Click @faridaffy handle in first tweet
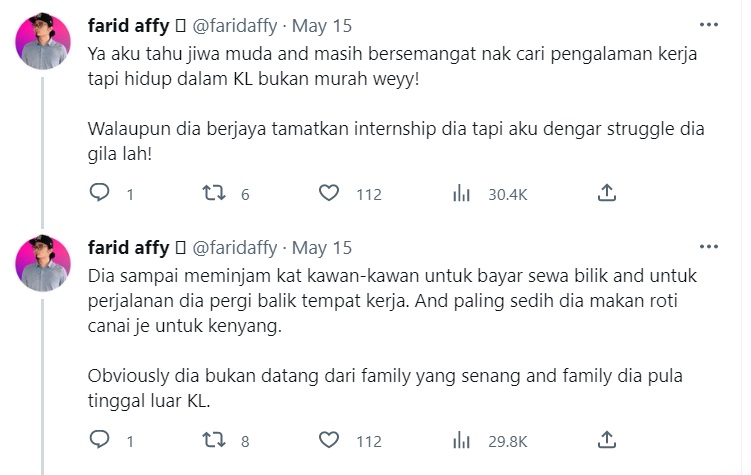The image size is (751, 475). pos(236,24)
